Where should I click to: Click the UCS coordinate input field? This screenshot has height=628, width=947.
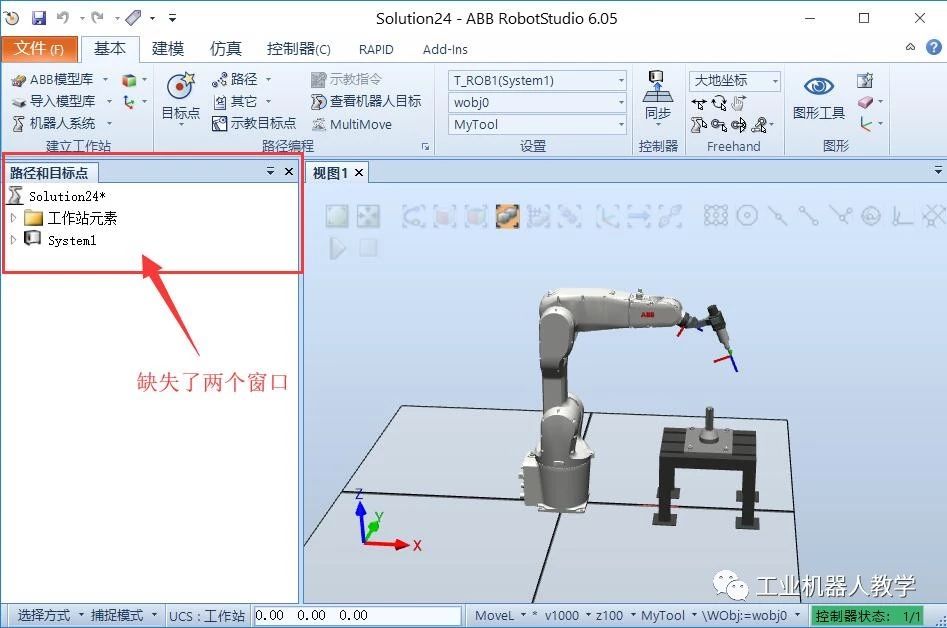coord(358,615)
